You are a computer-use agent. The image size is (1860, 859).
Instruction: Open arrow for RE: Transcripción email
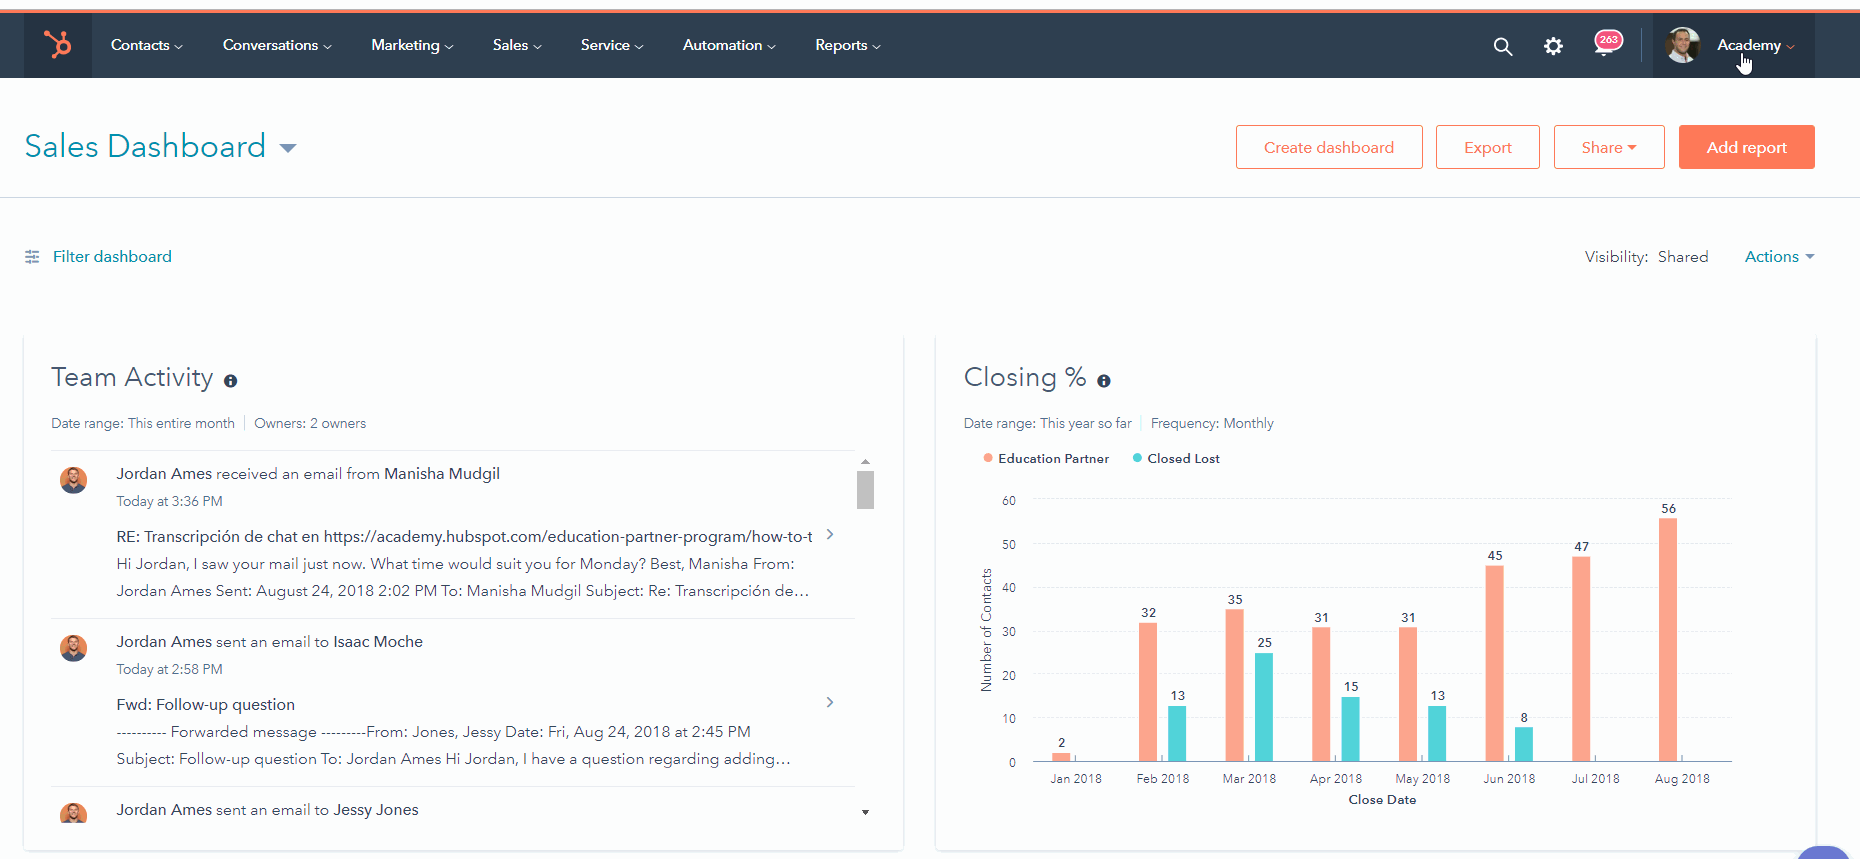coord(830,535)
